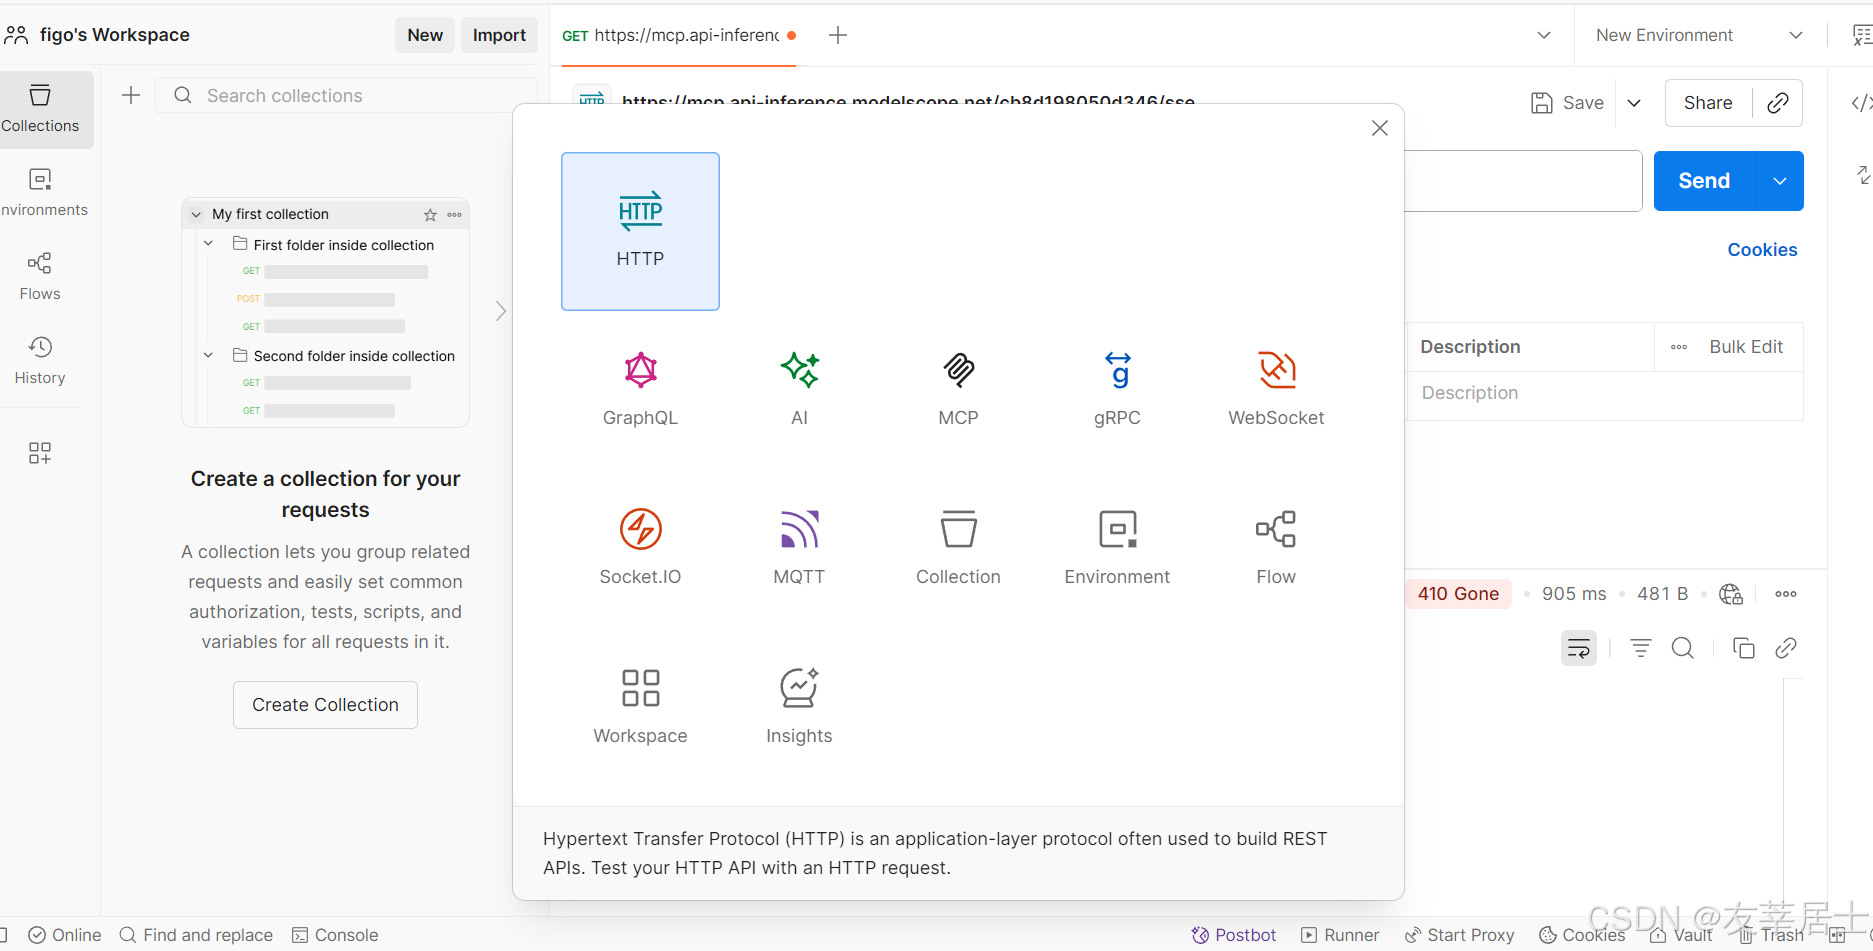Select the HTTP request tile
Screen dimensions: 1873x951
pyautogui.click(x=640, y=231)
